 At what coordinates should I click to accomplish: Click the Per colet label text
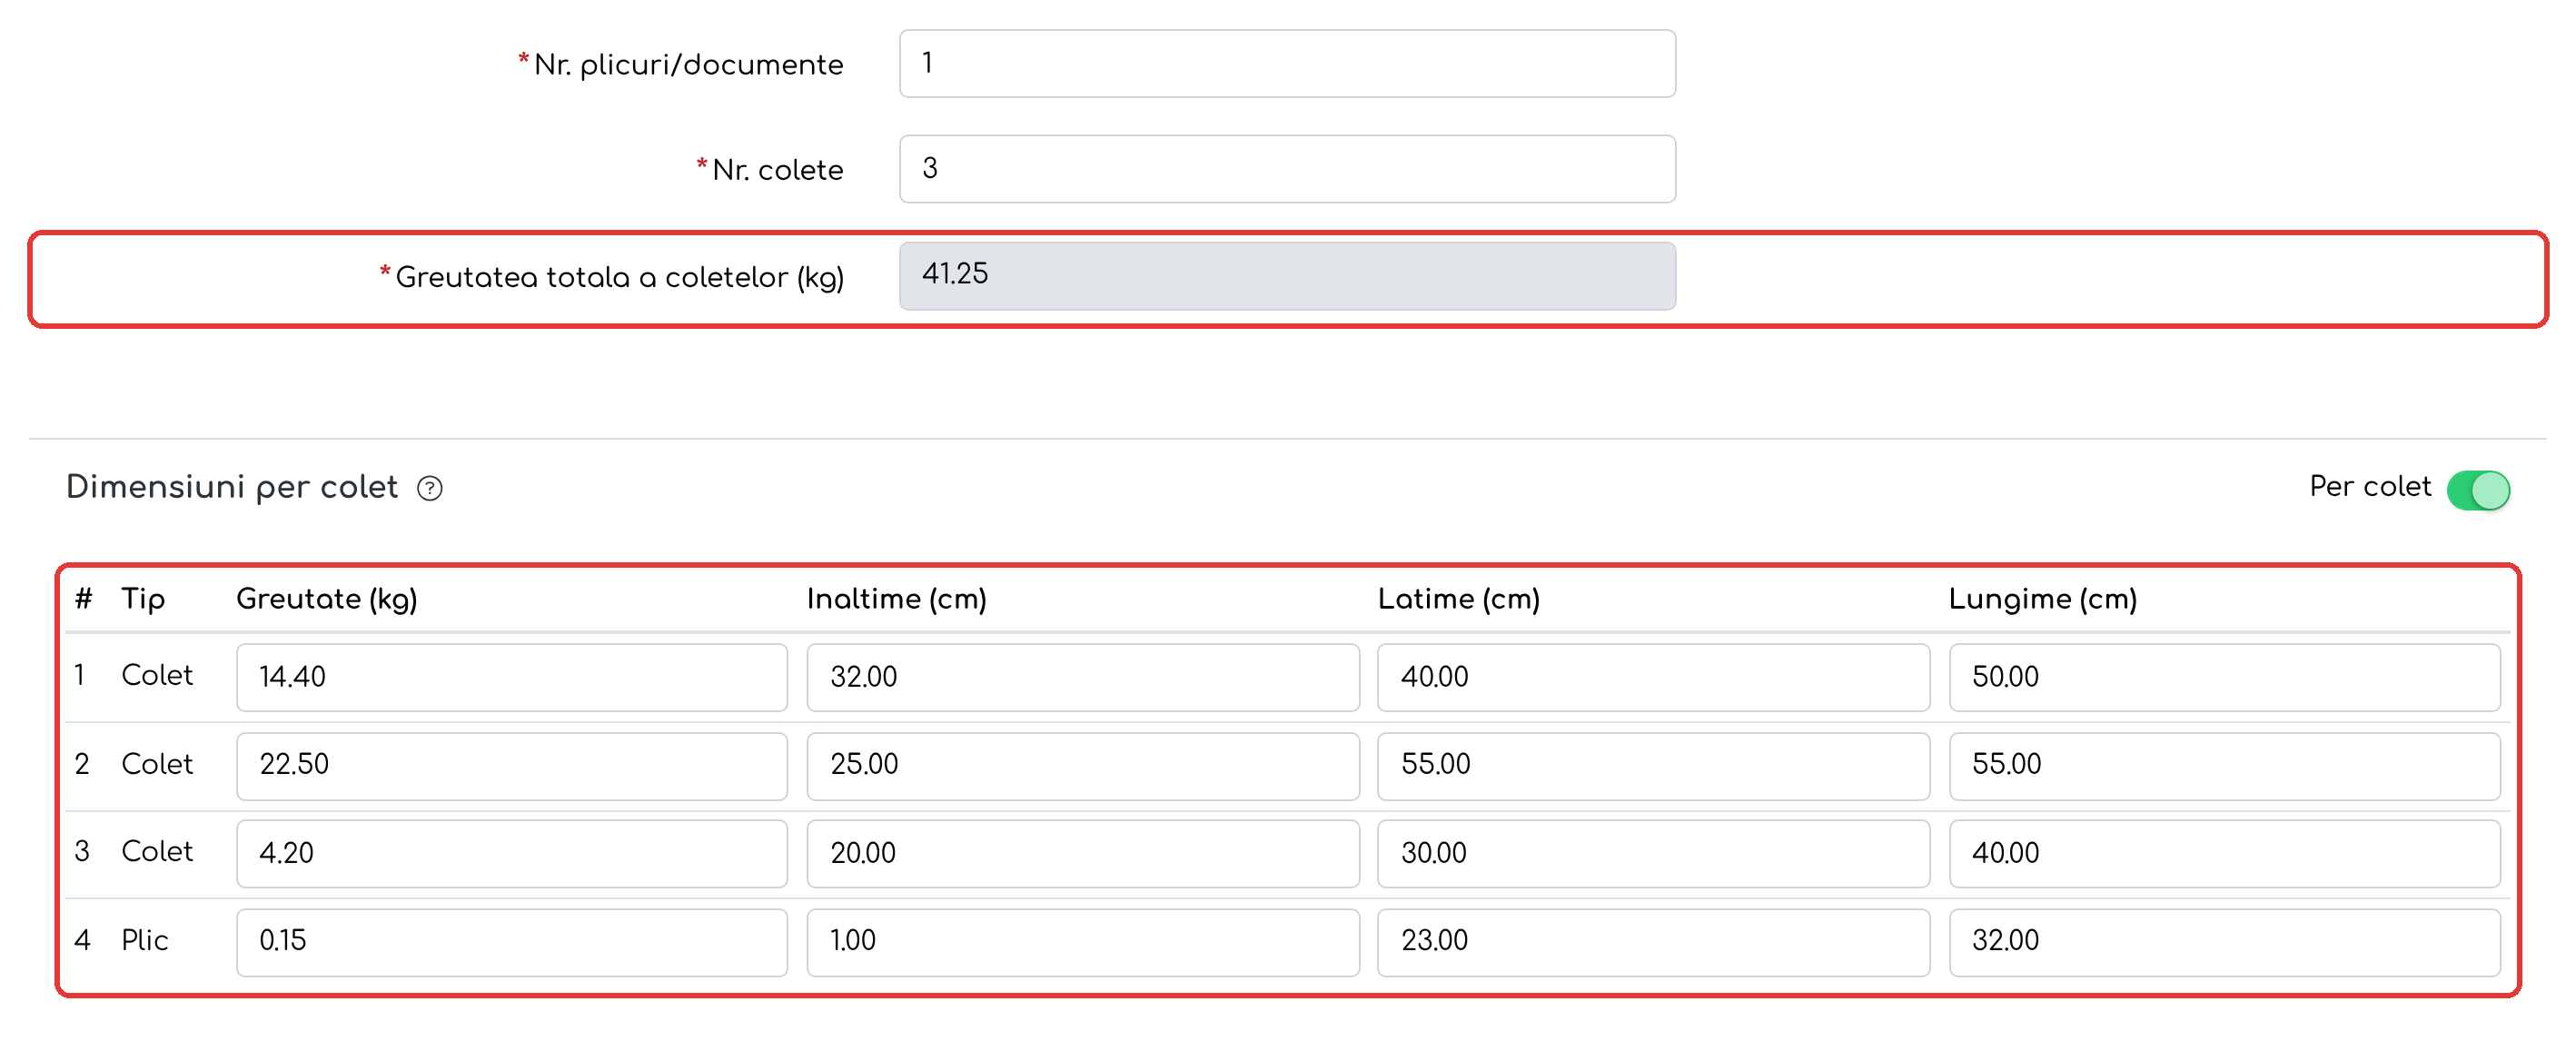[2369, 487]
